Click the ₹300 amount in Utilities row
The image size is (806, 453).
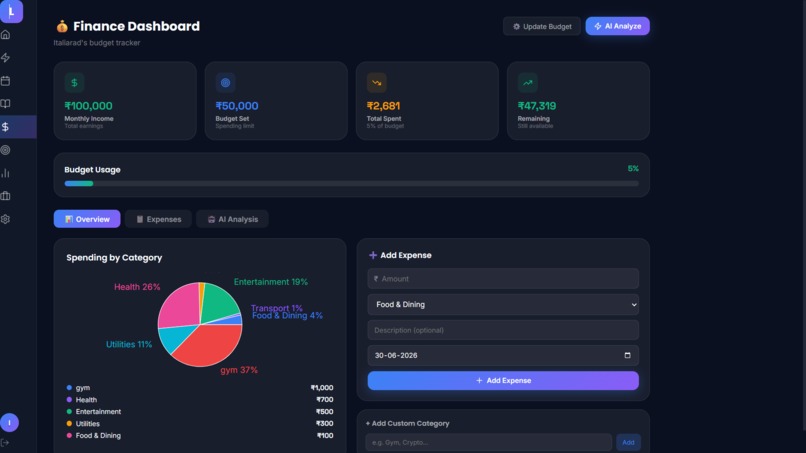point(325,424)
